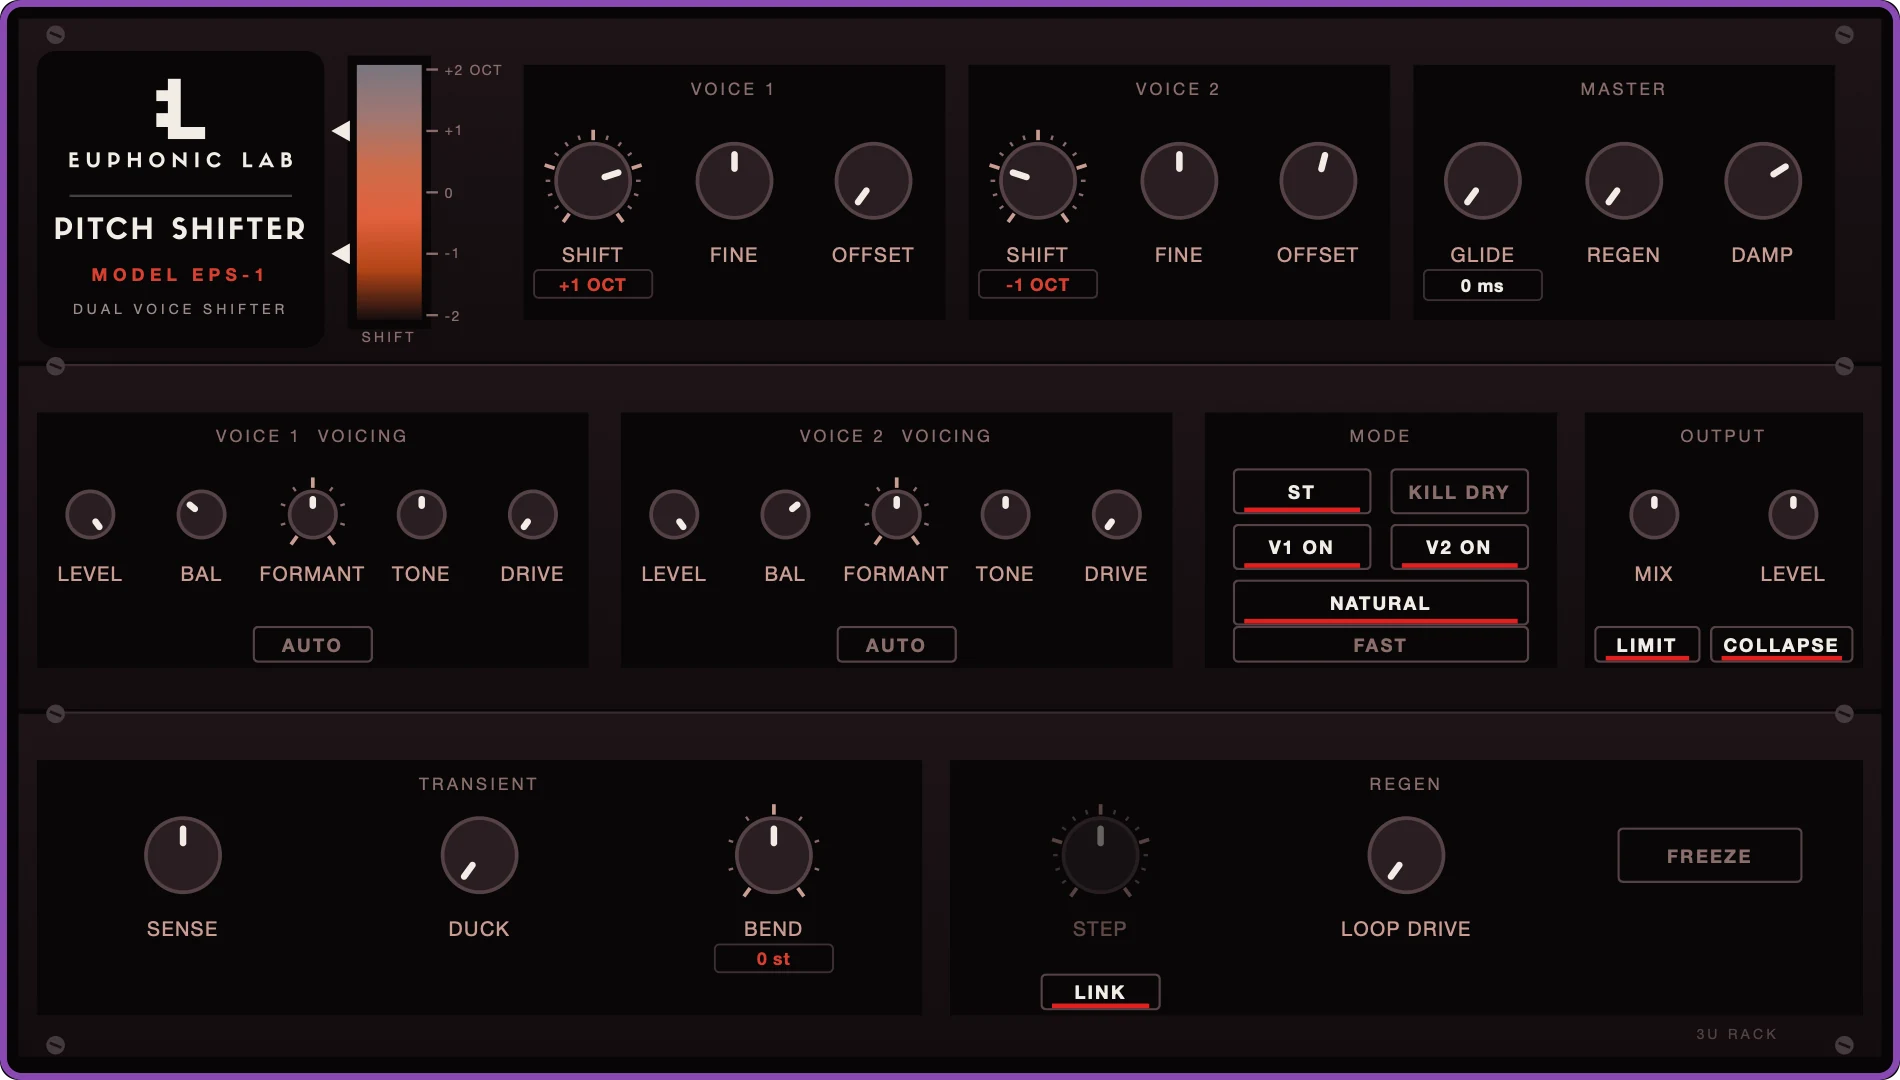The image size is (1900, 1080).
Task: Click the Voice 2 Voicing DRIVE knob
Action: click(x=1116, y=515)
